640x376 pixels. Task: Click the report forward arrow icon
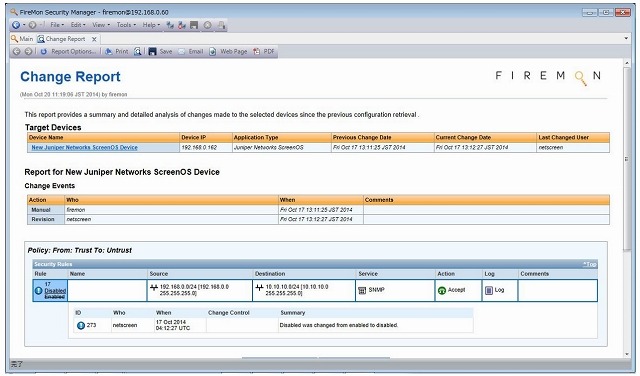(28, 51)
